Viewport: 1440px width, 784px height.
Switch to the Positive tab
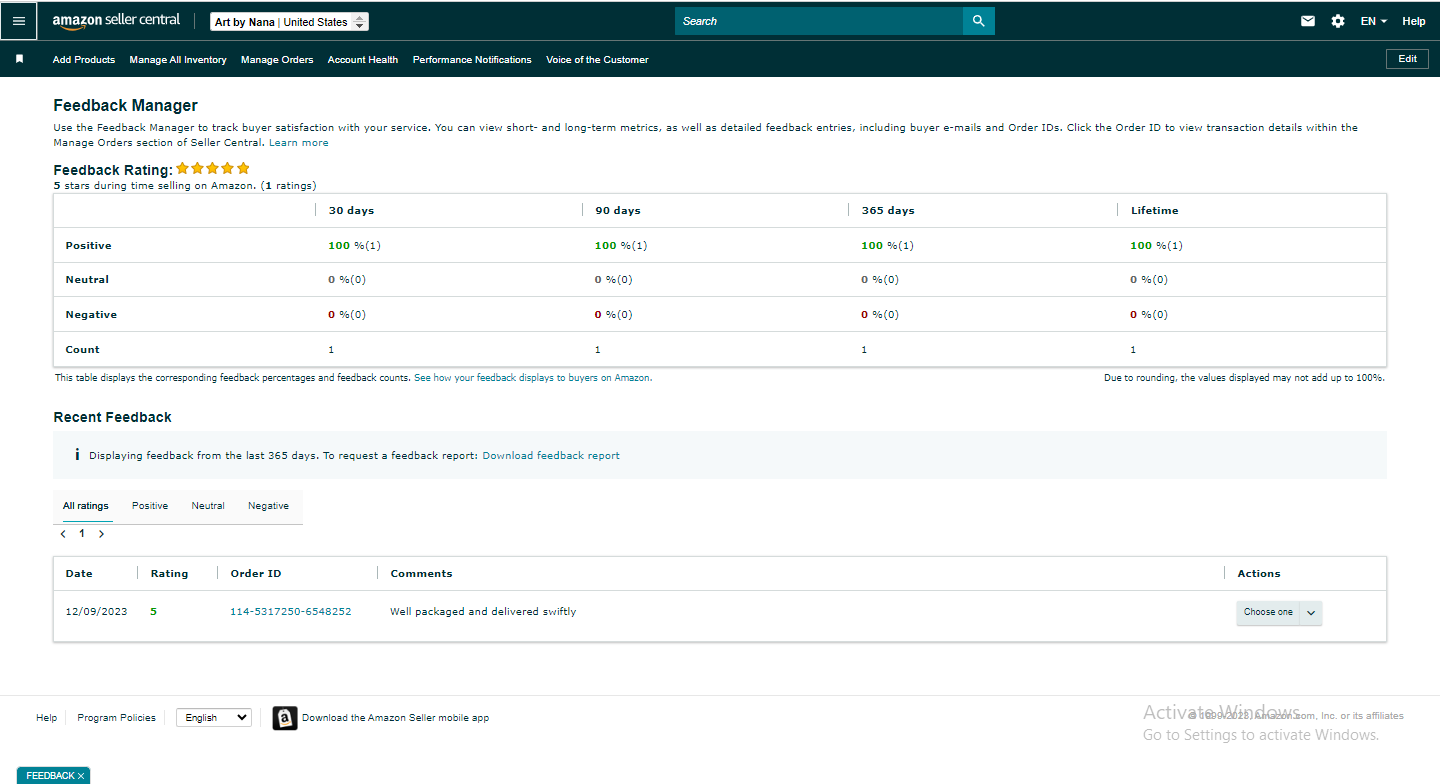tap(150, 506)
